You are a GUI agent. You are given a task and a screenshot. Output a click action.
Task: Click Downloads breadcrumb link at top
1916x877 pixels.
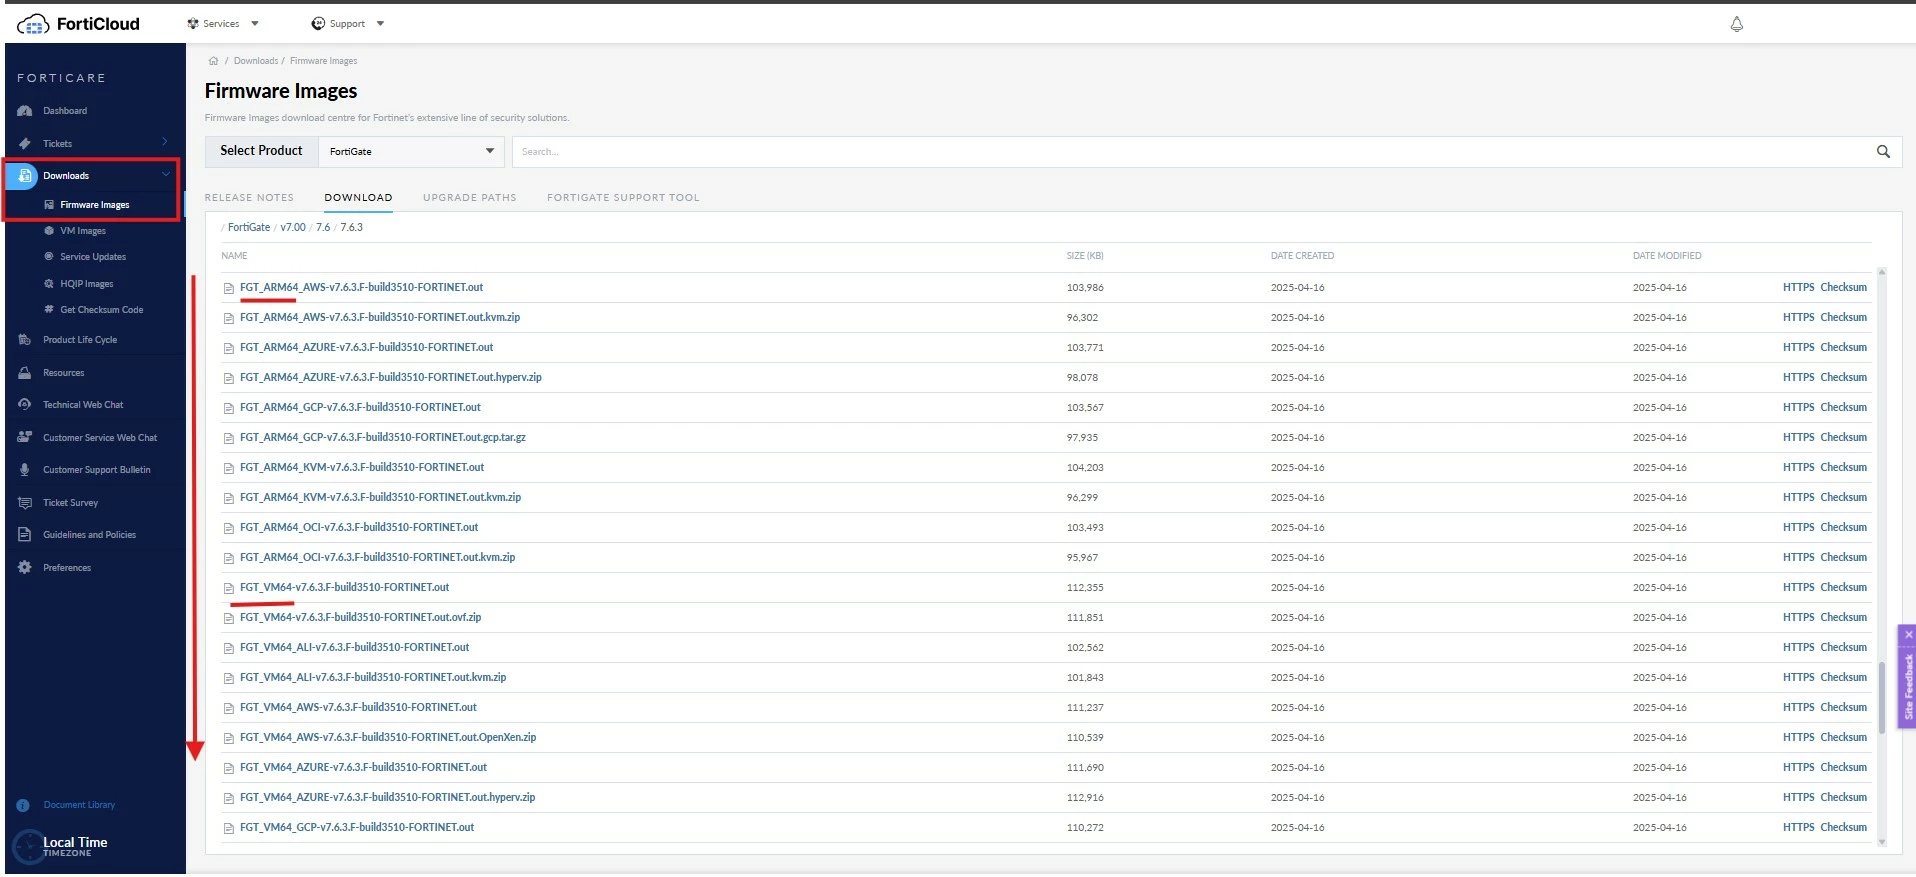(255, 61)
